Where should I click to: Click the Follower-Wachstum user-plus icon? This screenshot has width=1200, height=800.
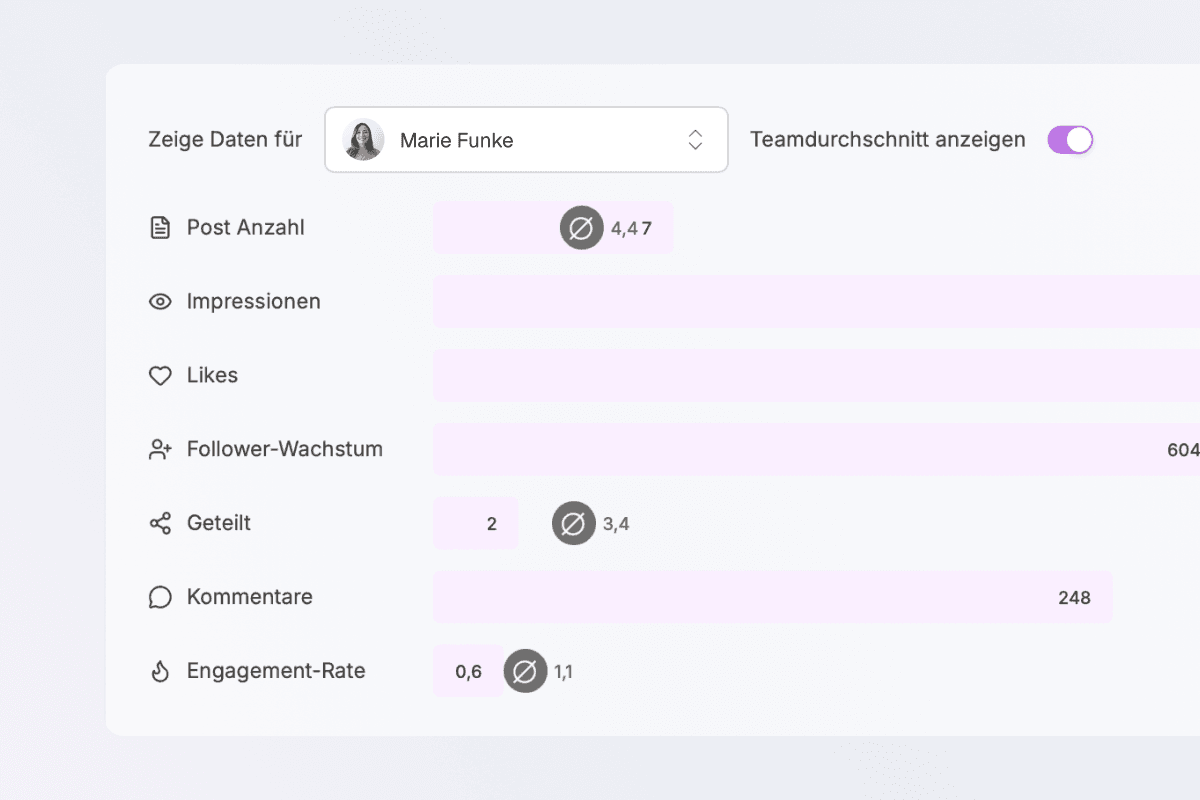pos(160,450)
